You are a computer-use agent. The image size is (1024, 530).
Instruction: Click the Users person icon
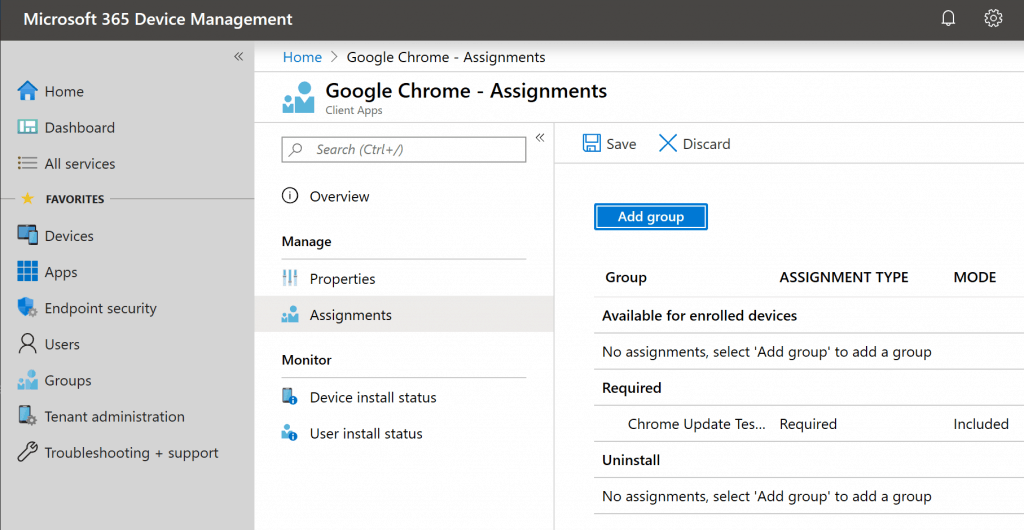[27, 344]
